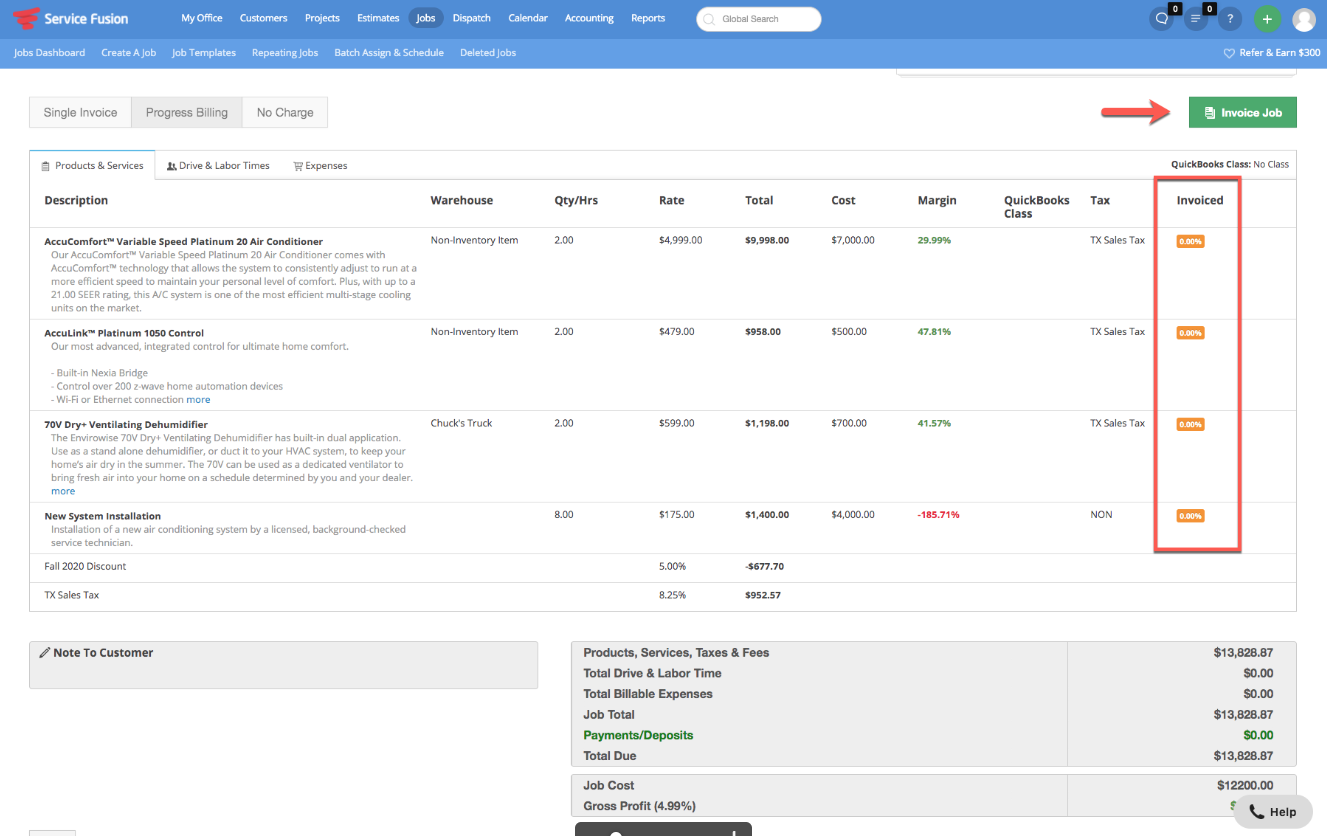1327x836 pixels.
Task: Select the Single Invoice option
Action: pos(80,112)
